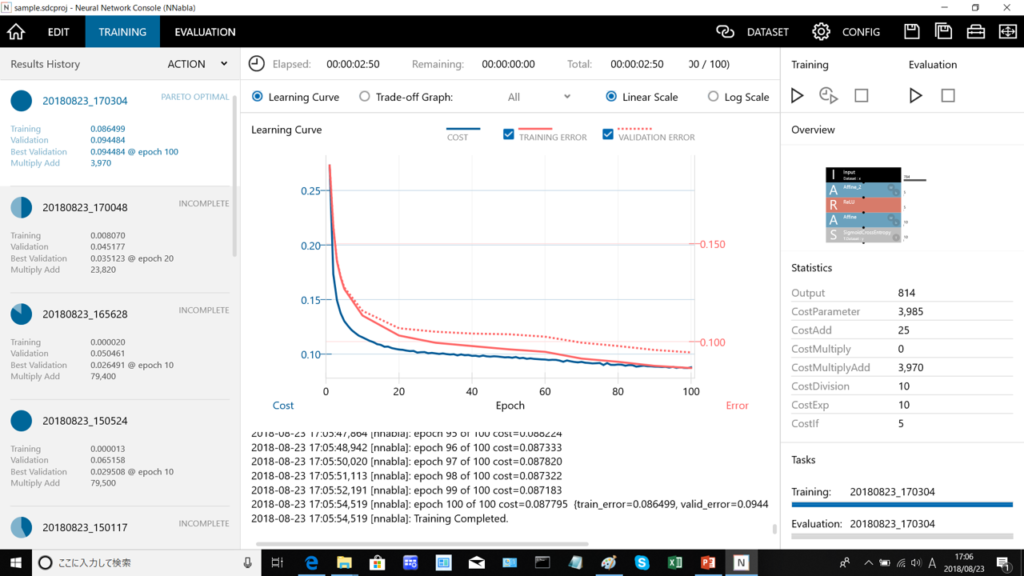This screenshot has height=576, width=1024.
Task: Save the project with disk icon
Action: point(912,31)
